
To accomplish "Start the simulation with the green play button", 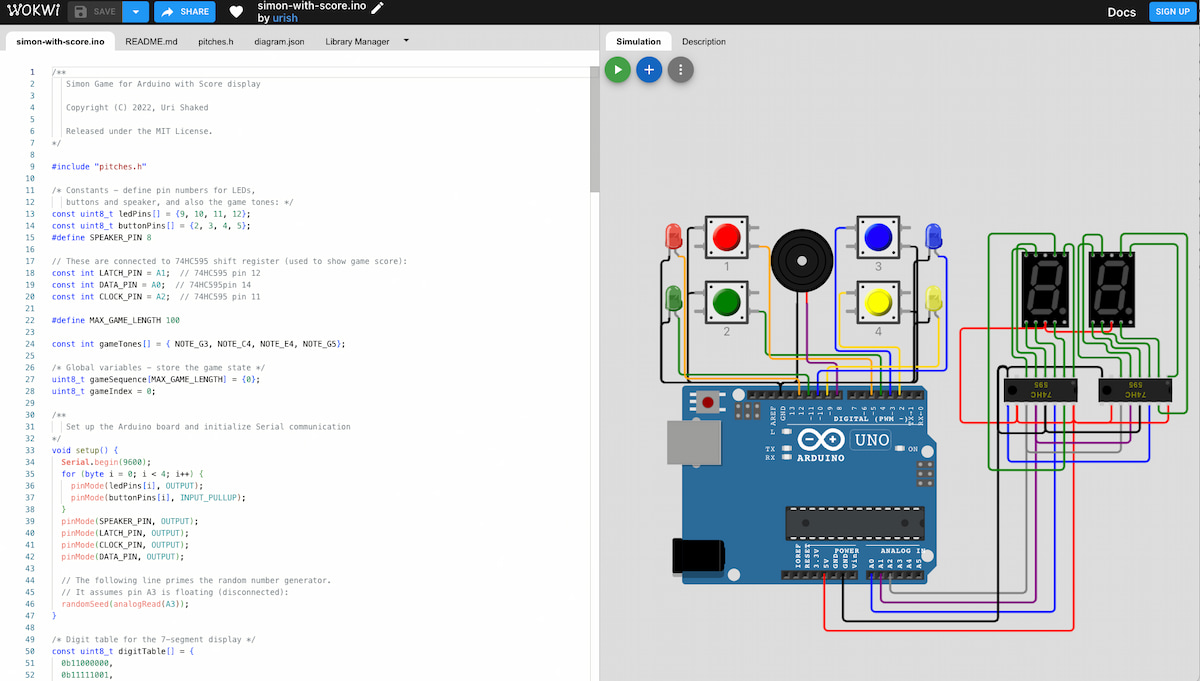I will [x=617, y=70].
